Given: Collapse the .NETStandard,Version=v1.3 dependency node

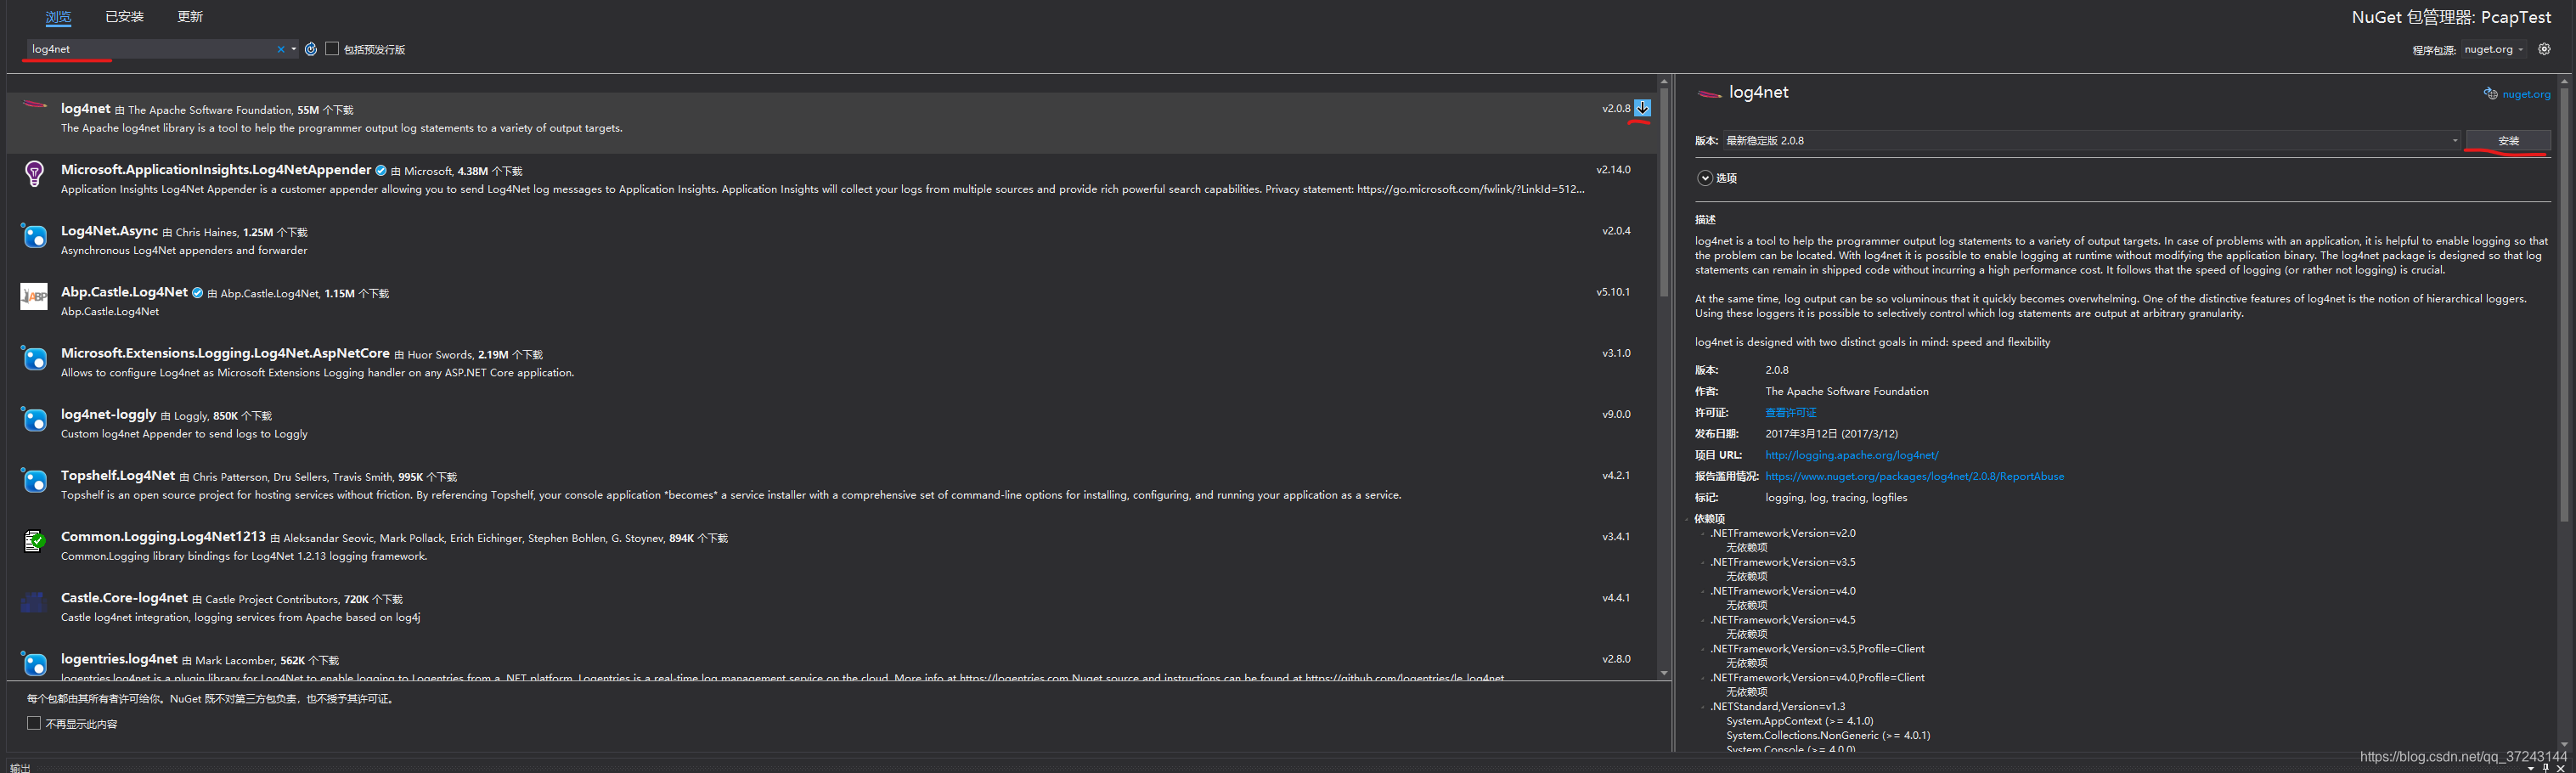Looking at the screenshot, I should tap(1703, 707).
